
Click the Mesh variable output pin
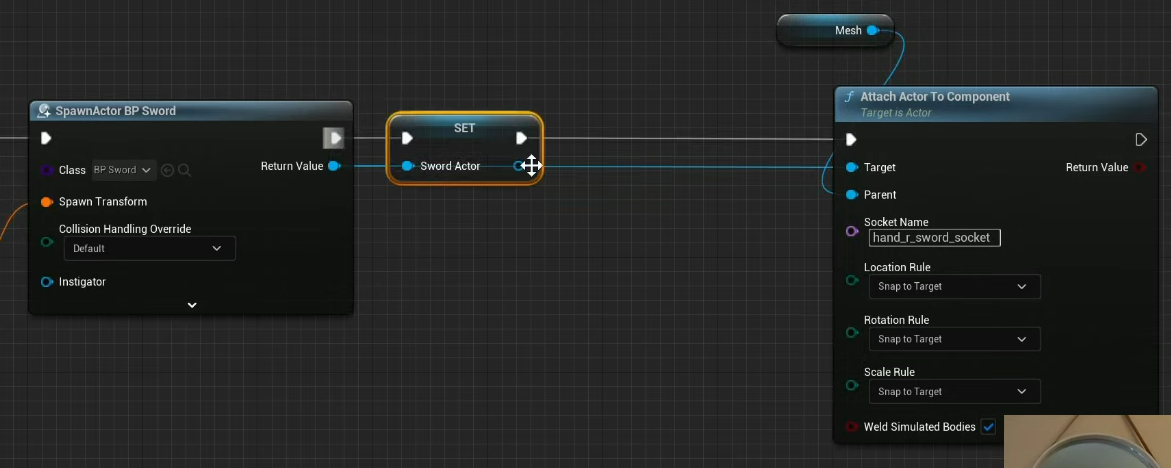tap(873, 31)
